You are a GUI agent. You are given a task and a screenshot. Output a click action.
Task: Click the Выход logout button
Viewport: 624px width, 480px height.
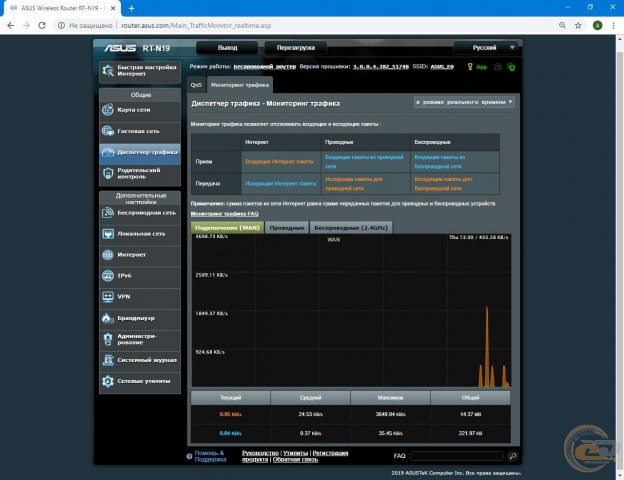pos(227,48)
